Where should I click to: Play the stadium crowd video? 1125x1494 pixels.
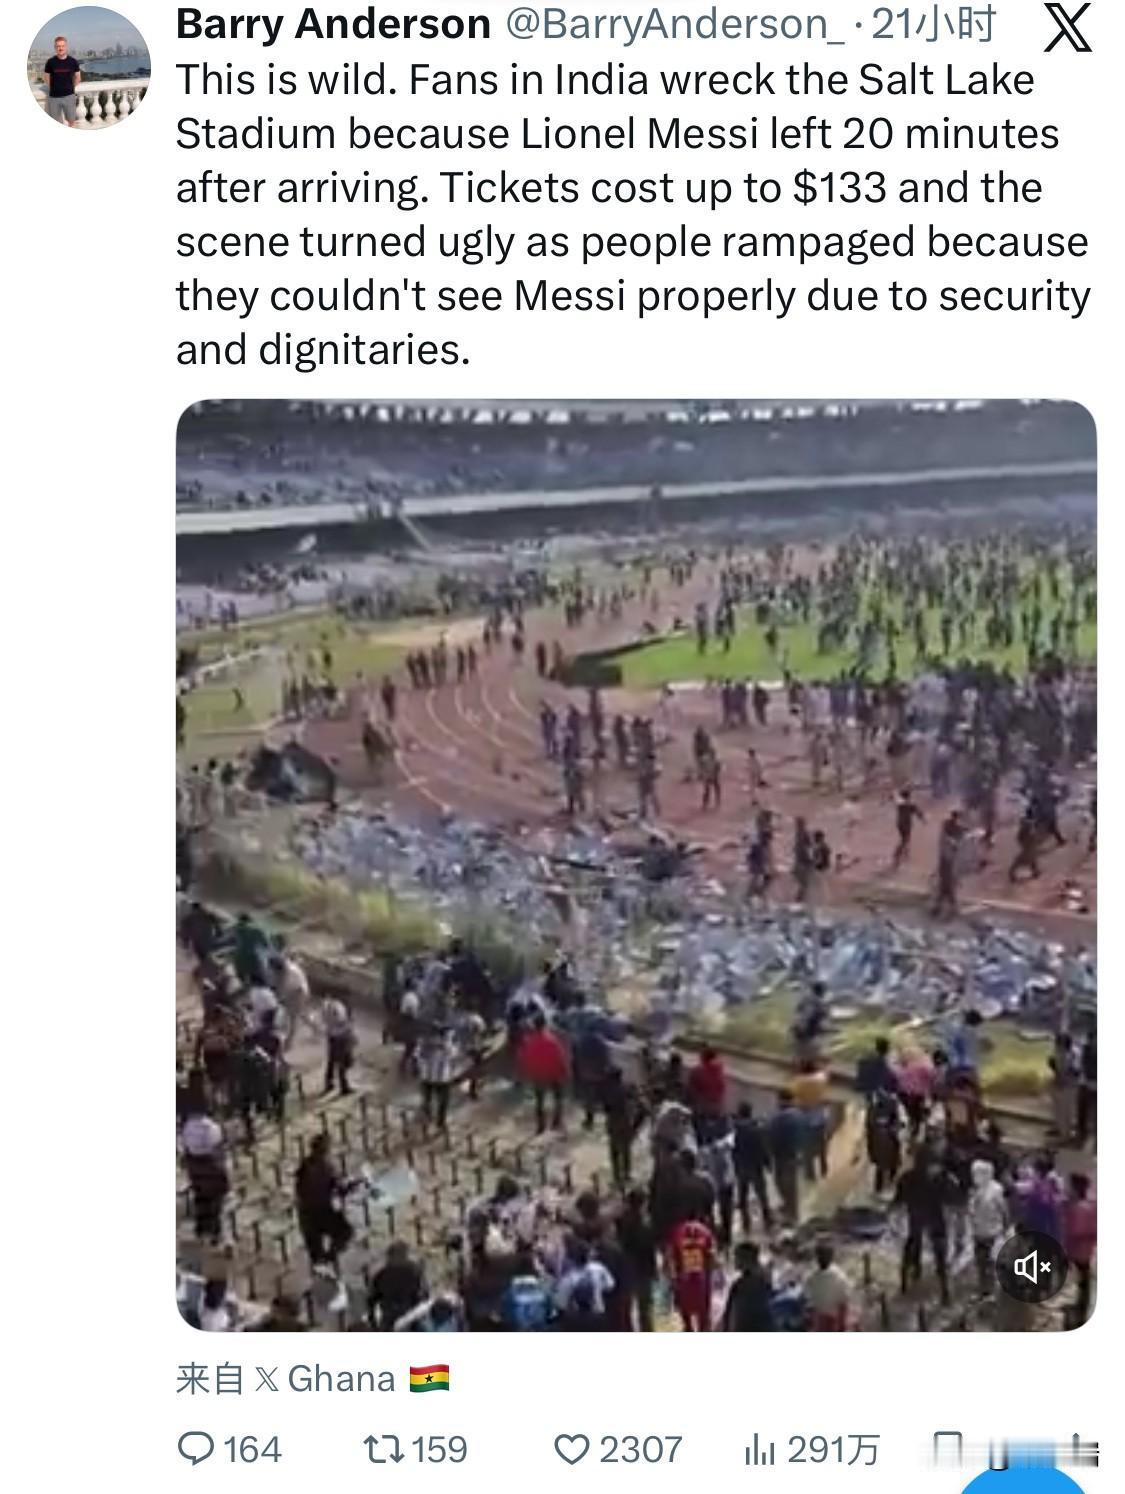coord(636,865)
